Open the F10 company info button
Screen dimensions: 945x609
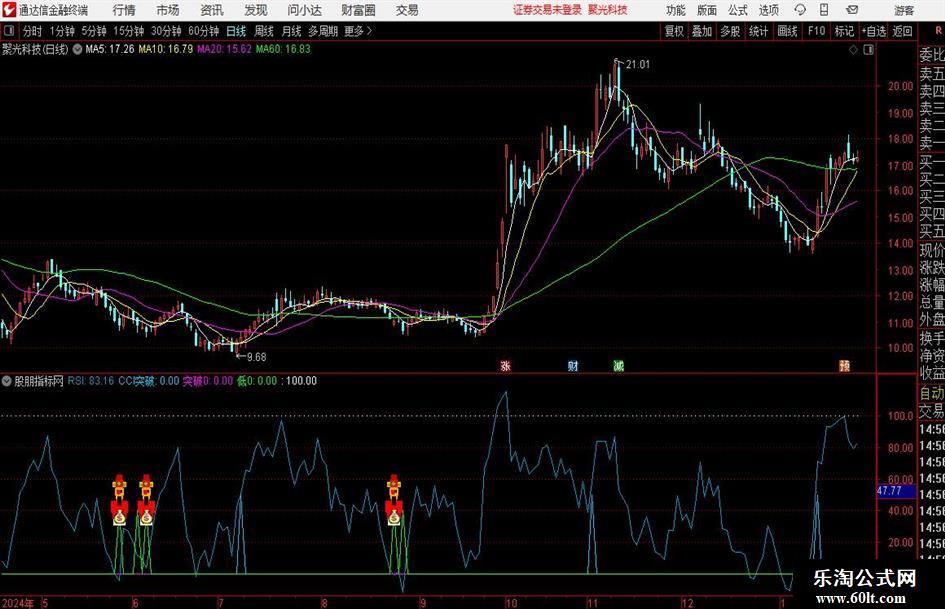[816, 31]
